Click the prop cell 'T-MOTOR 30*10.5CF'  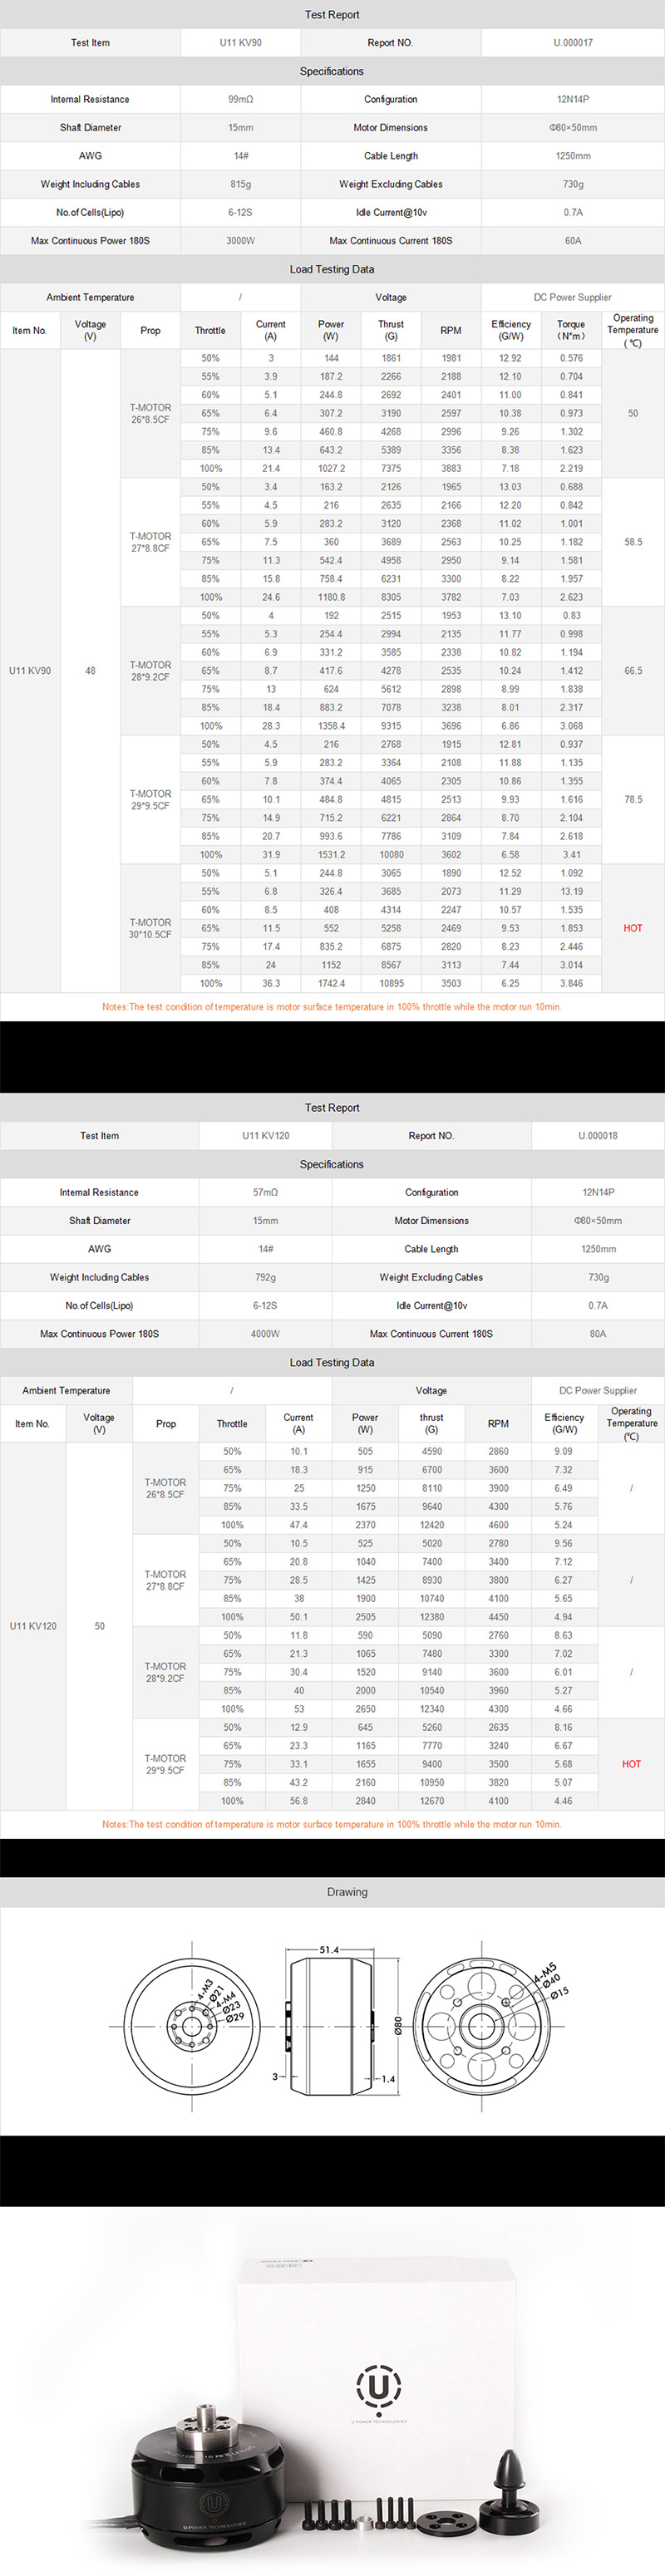pyautogui.click(x=150, y=928)
